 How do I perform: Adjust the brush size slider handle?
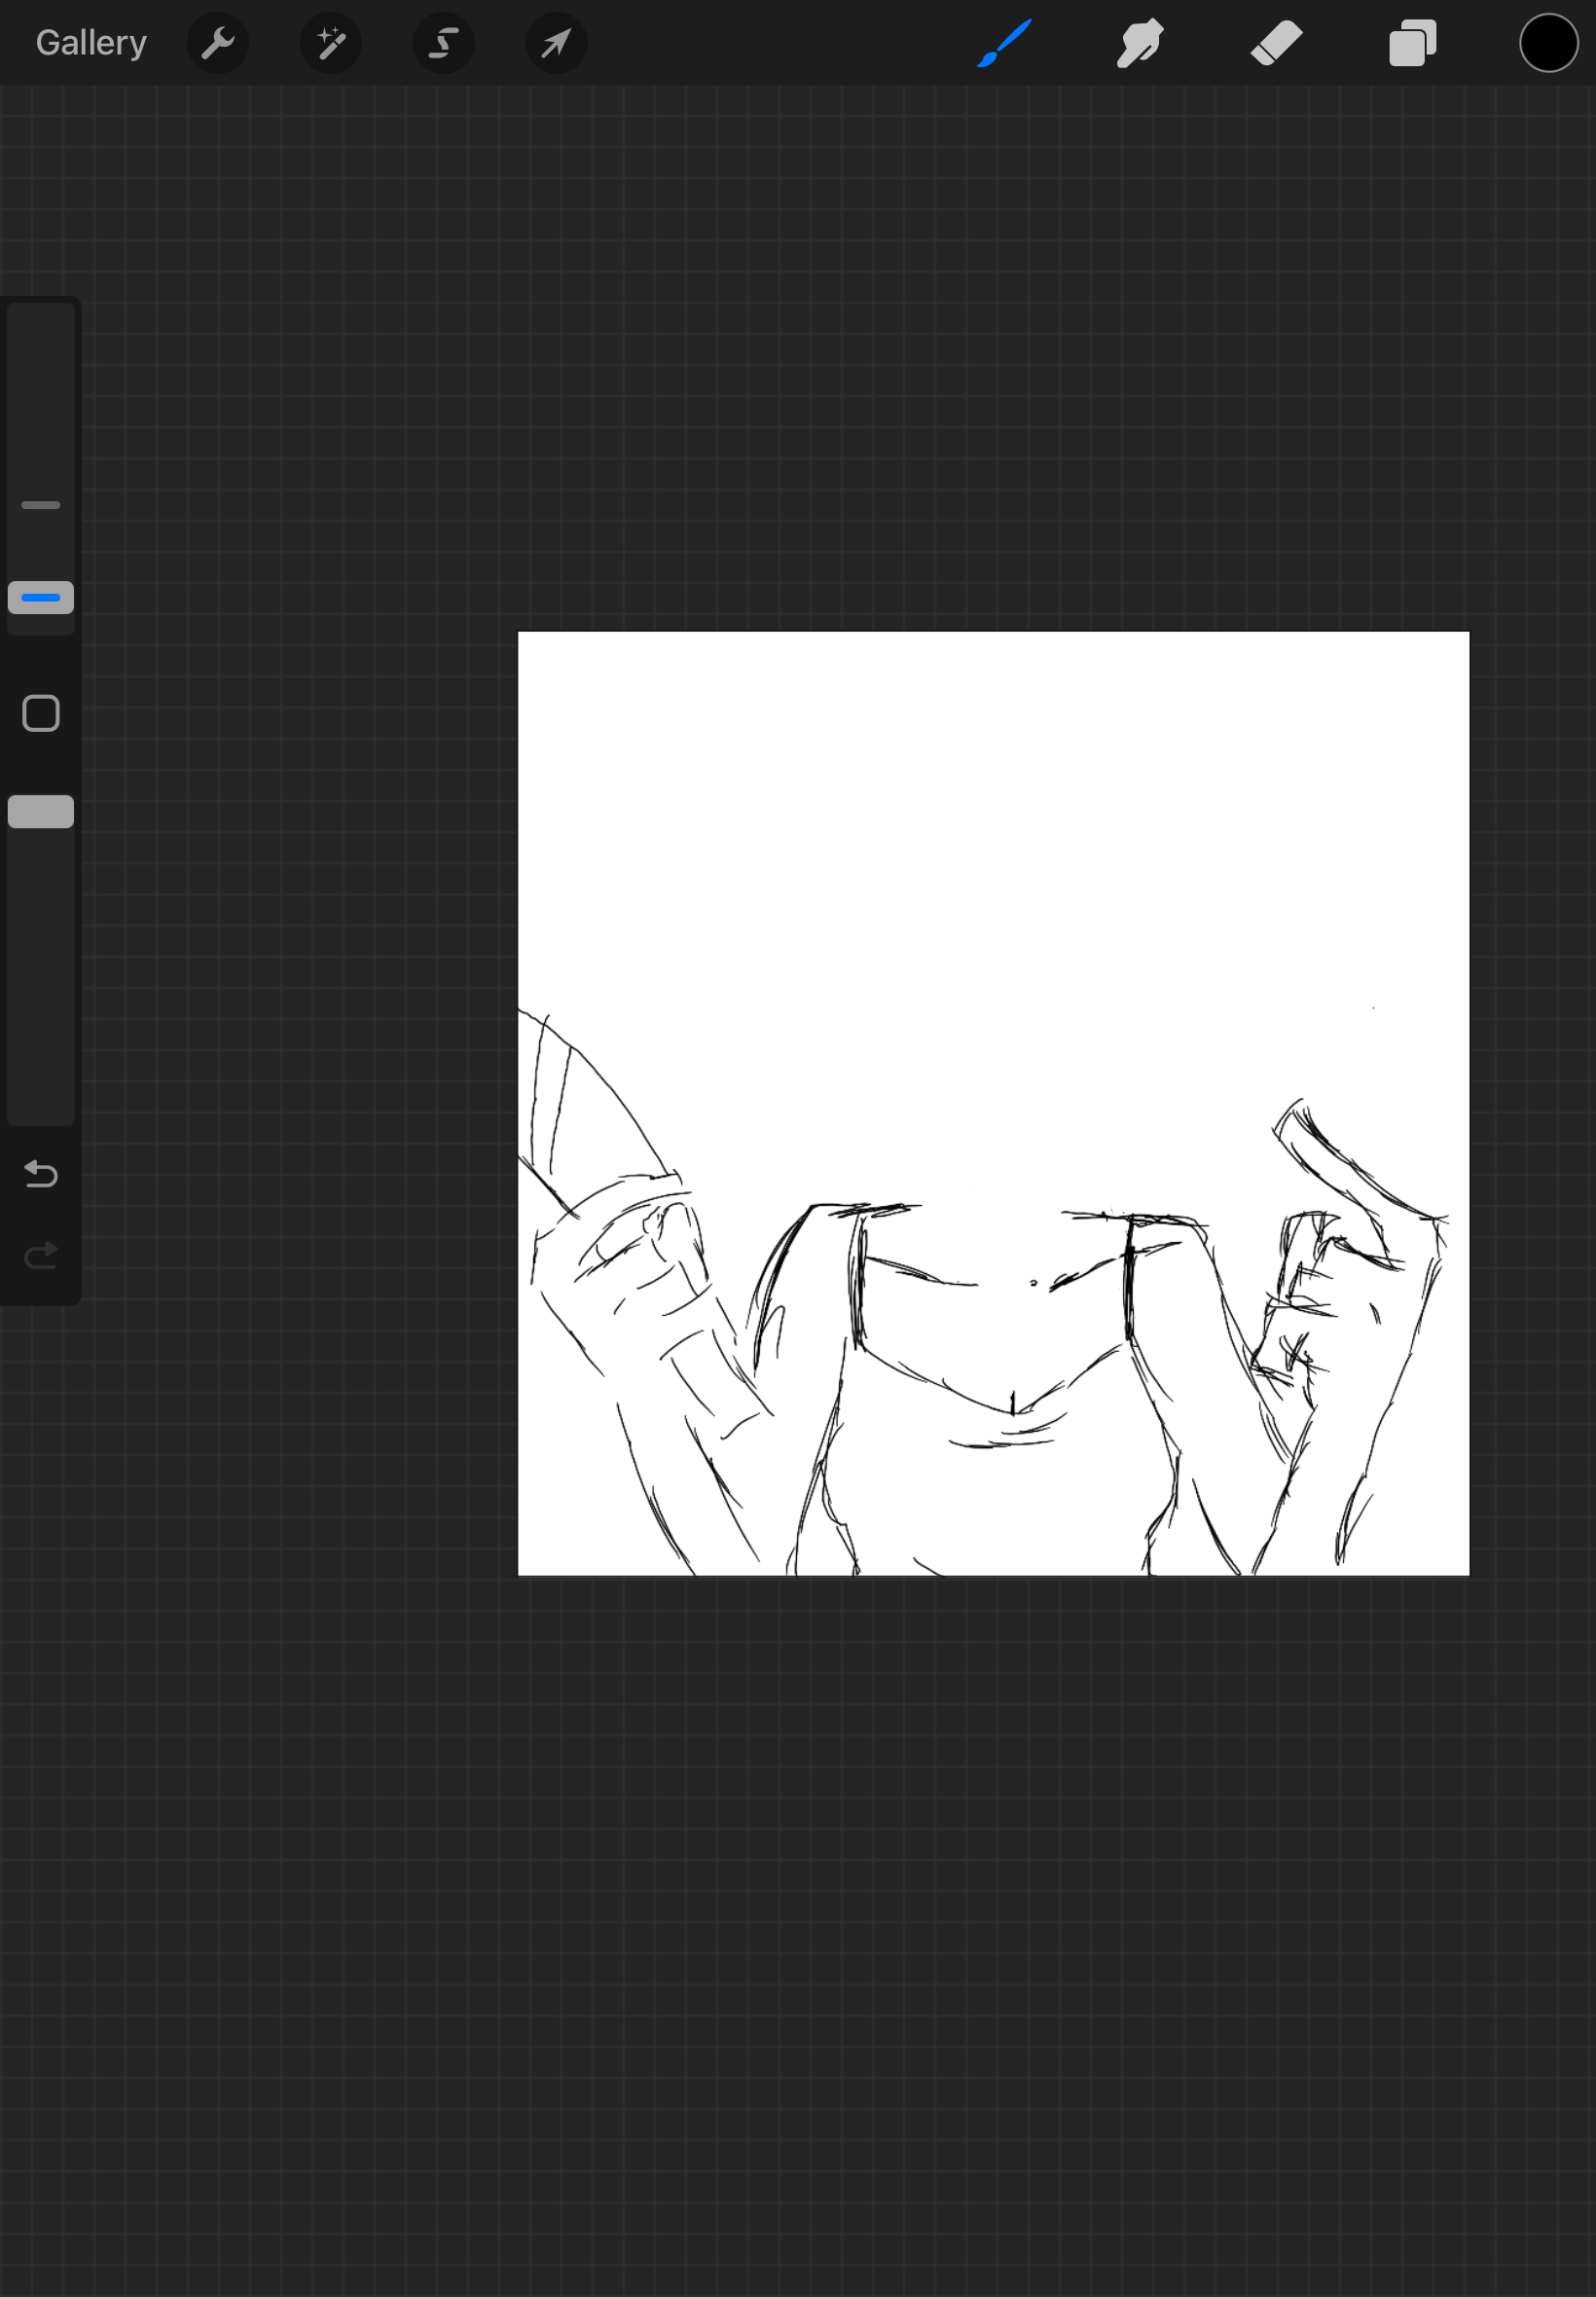(x=41, y=597)
